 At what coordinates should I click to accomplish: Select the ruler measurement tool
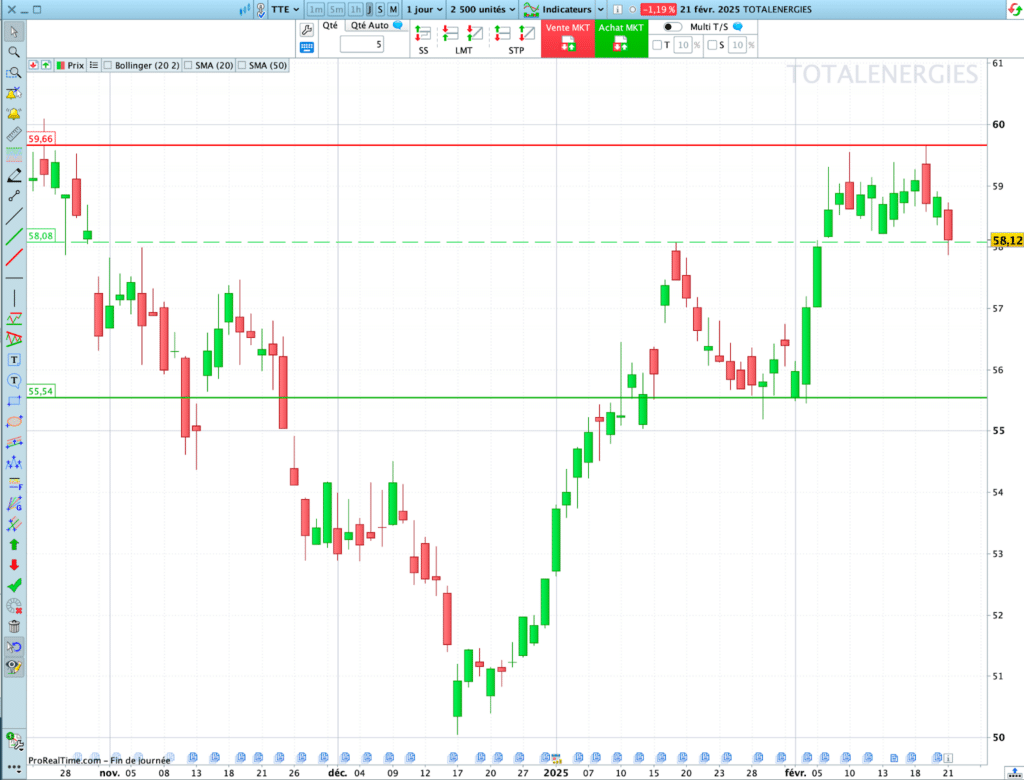point(14,135)
